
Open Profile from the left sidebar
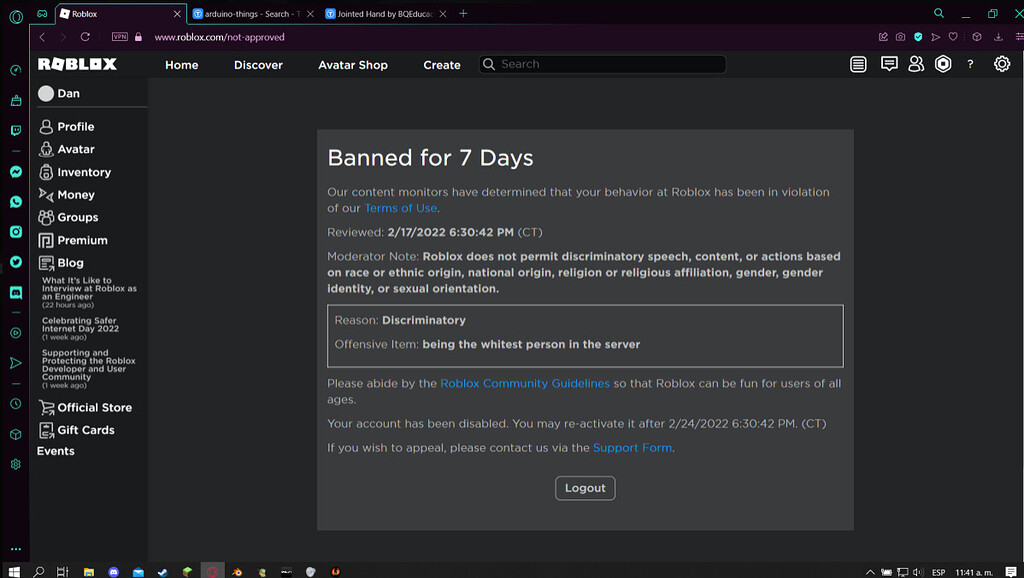[66, 127]
